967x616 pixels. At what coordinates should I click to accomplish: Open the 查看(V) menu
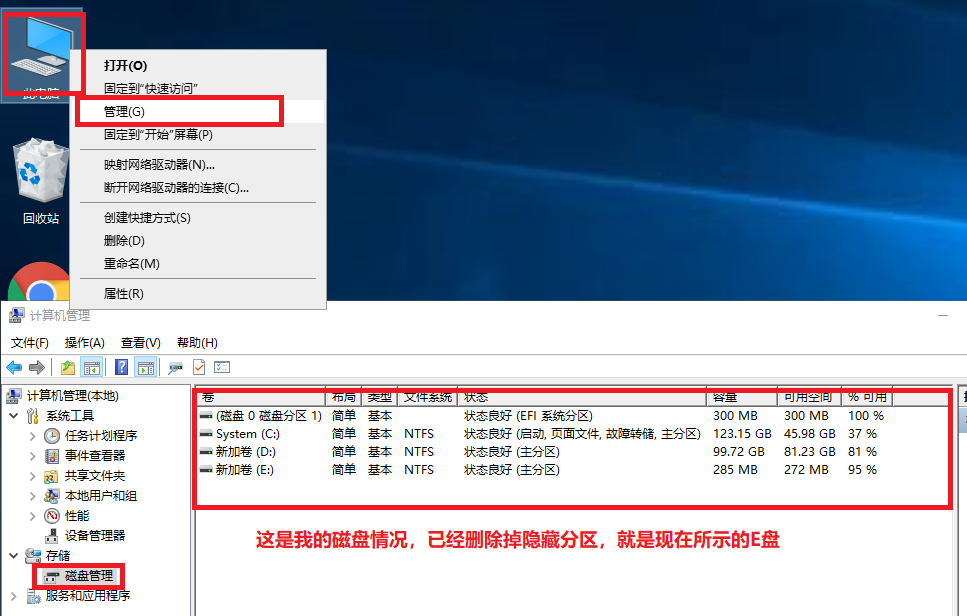(x=141, y=342)
